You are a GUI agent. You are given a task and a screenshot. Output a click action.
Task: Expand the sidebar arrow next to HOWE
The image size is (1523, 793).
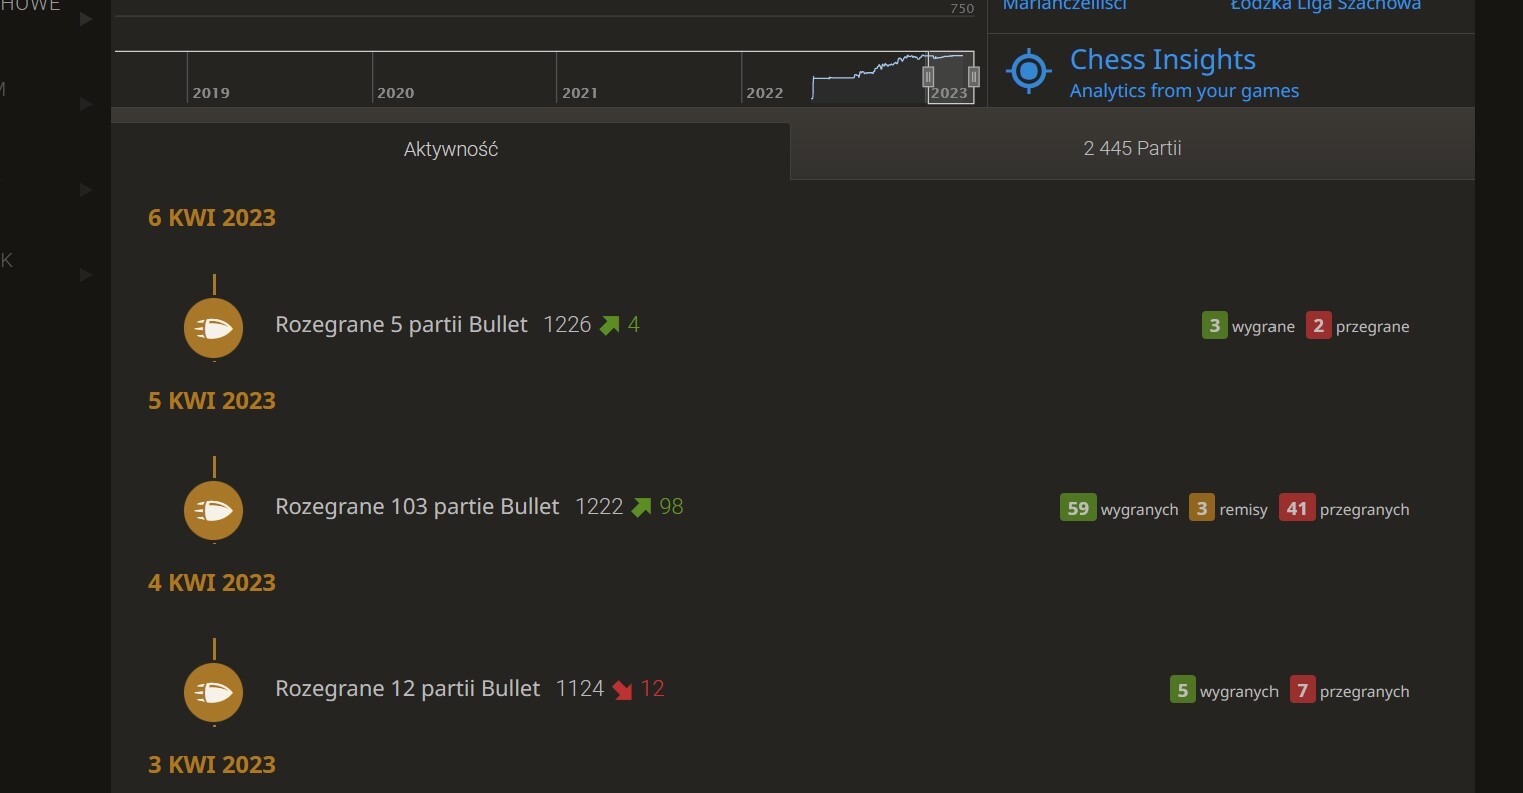86,18
